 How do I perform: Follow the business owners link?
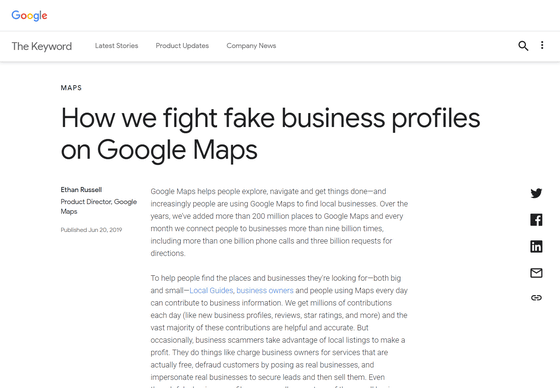[265, 290]
